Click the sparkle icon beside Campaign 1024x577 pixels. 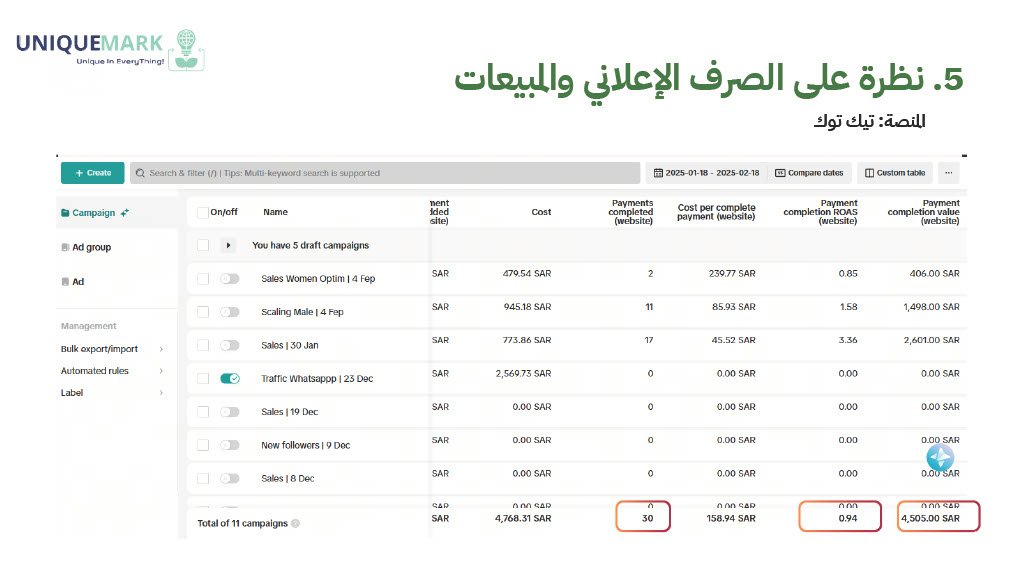tap(125, 213)
